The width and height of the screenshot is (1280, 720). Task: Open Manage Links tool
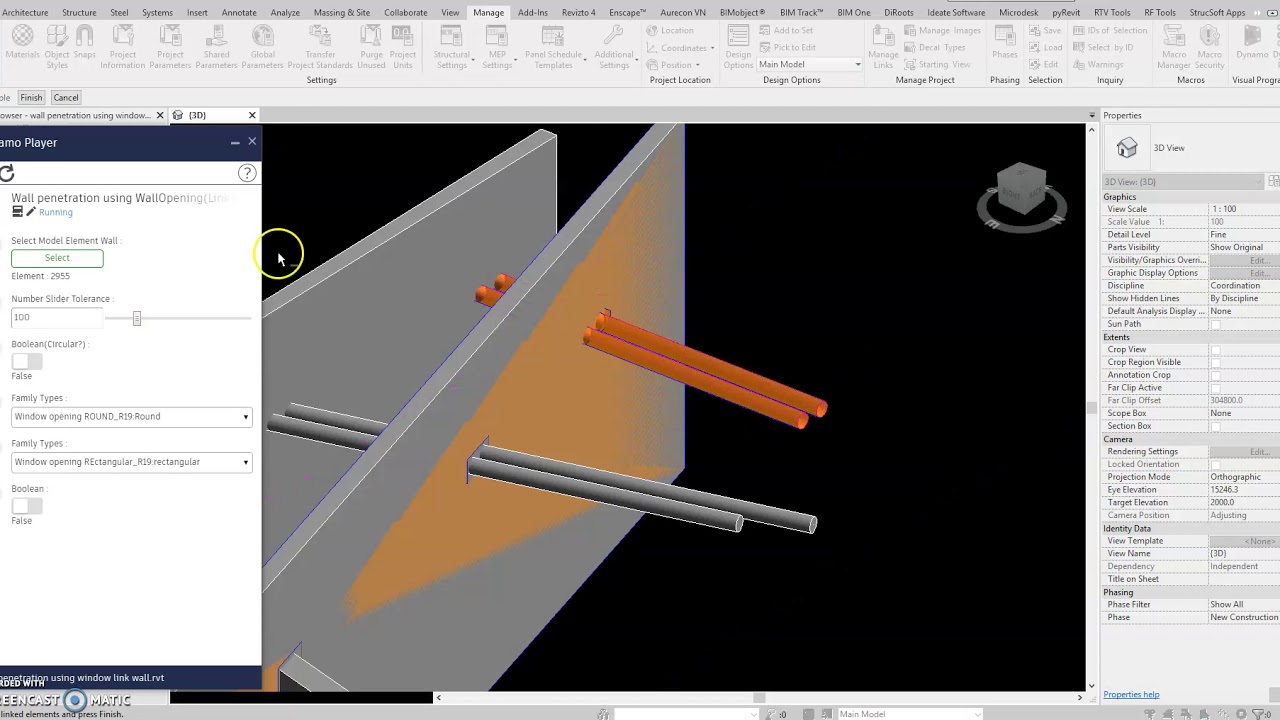click(883, 47)
